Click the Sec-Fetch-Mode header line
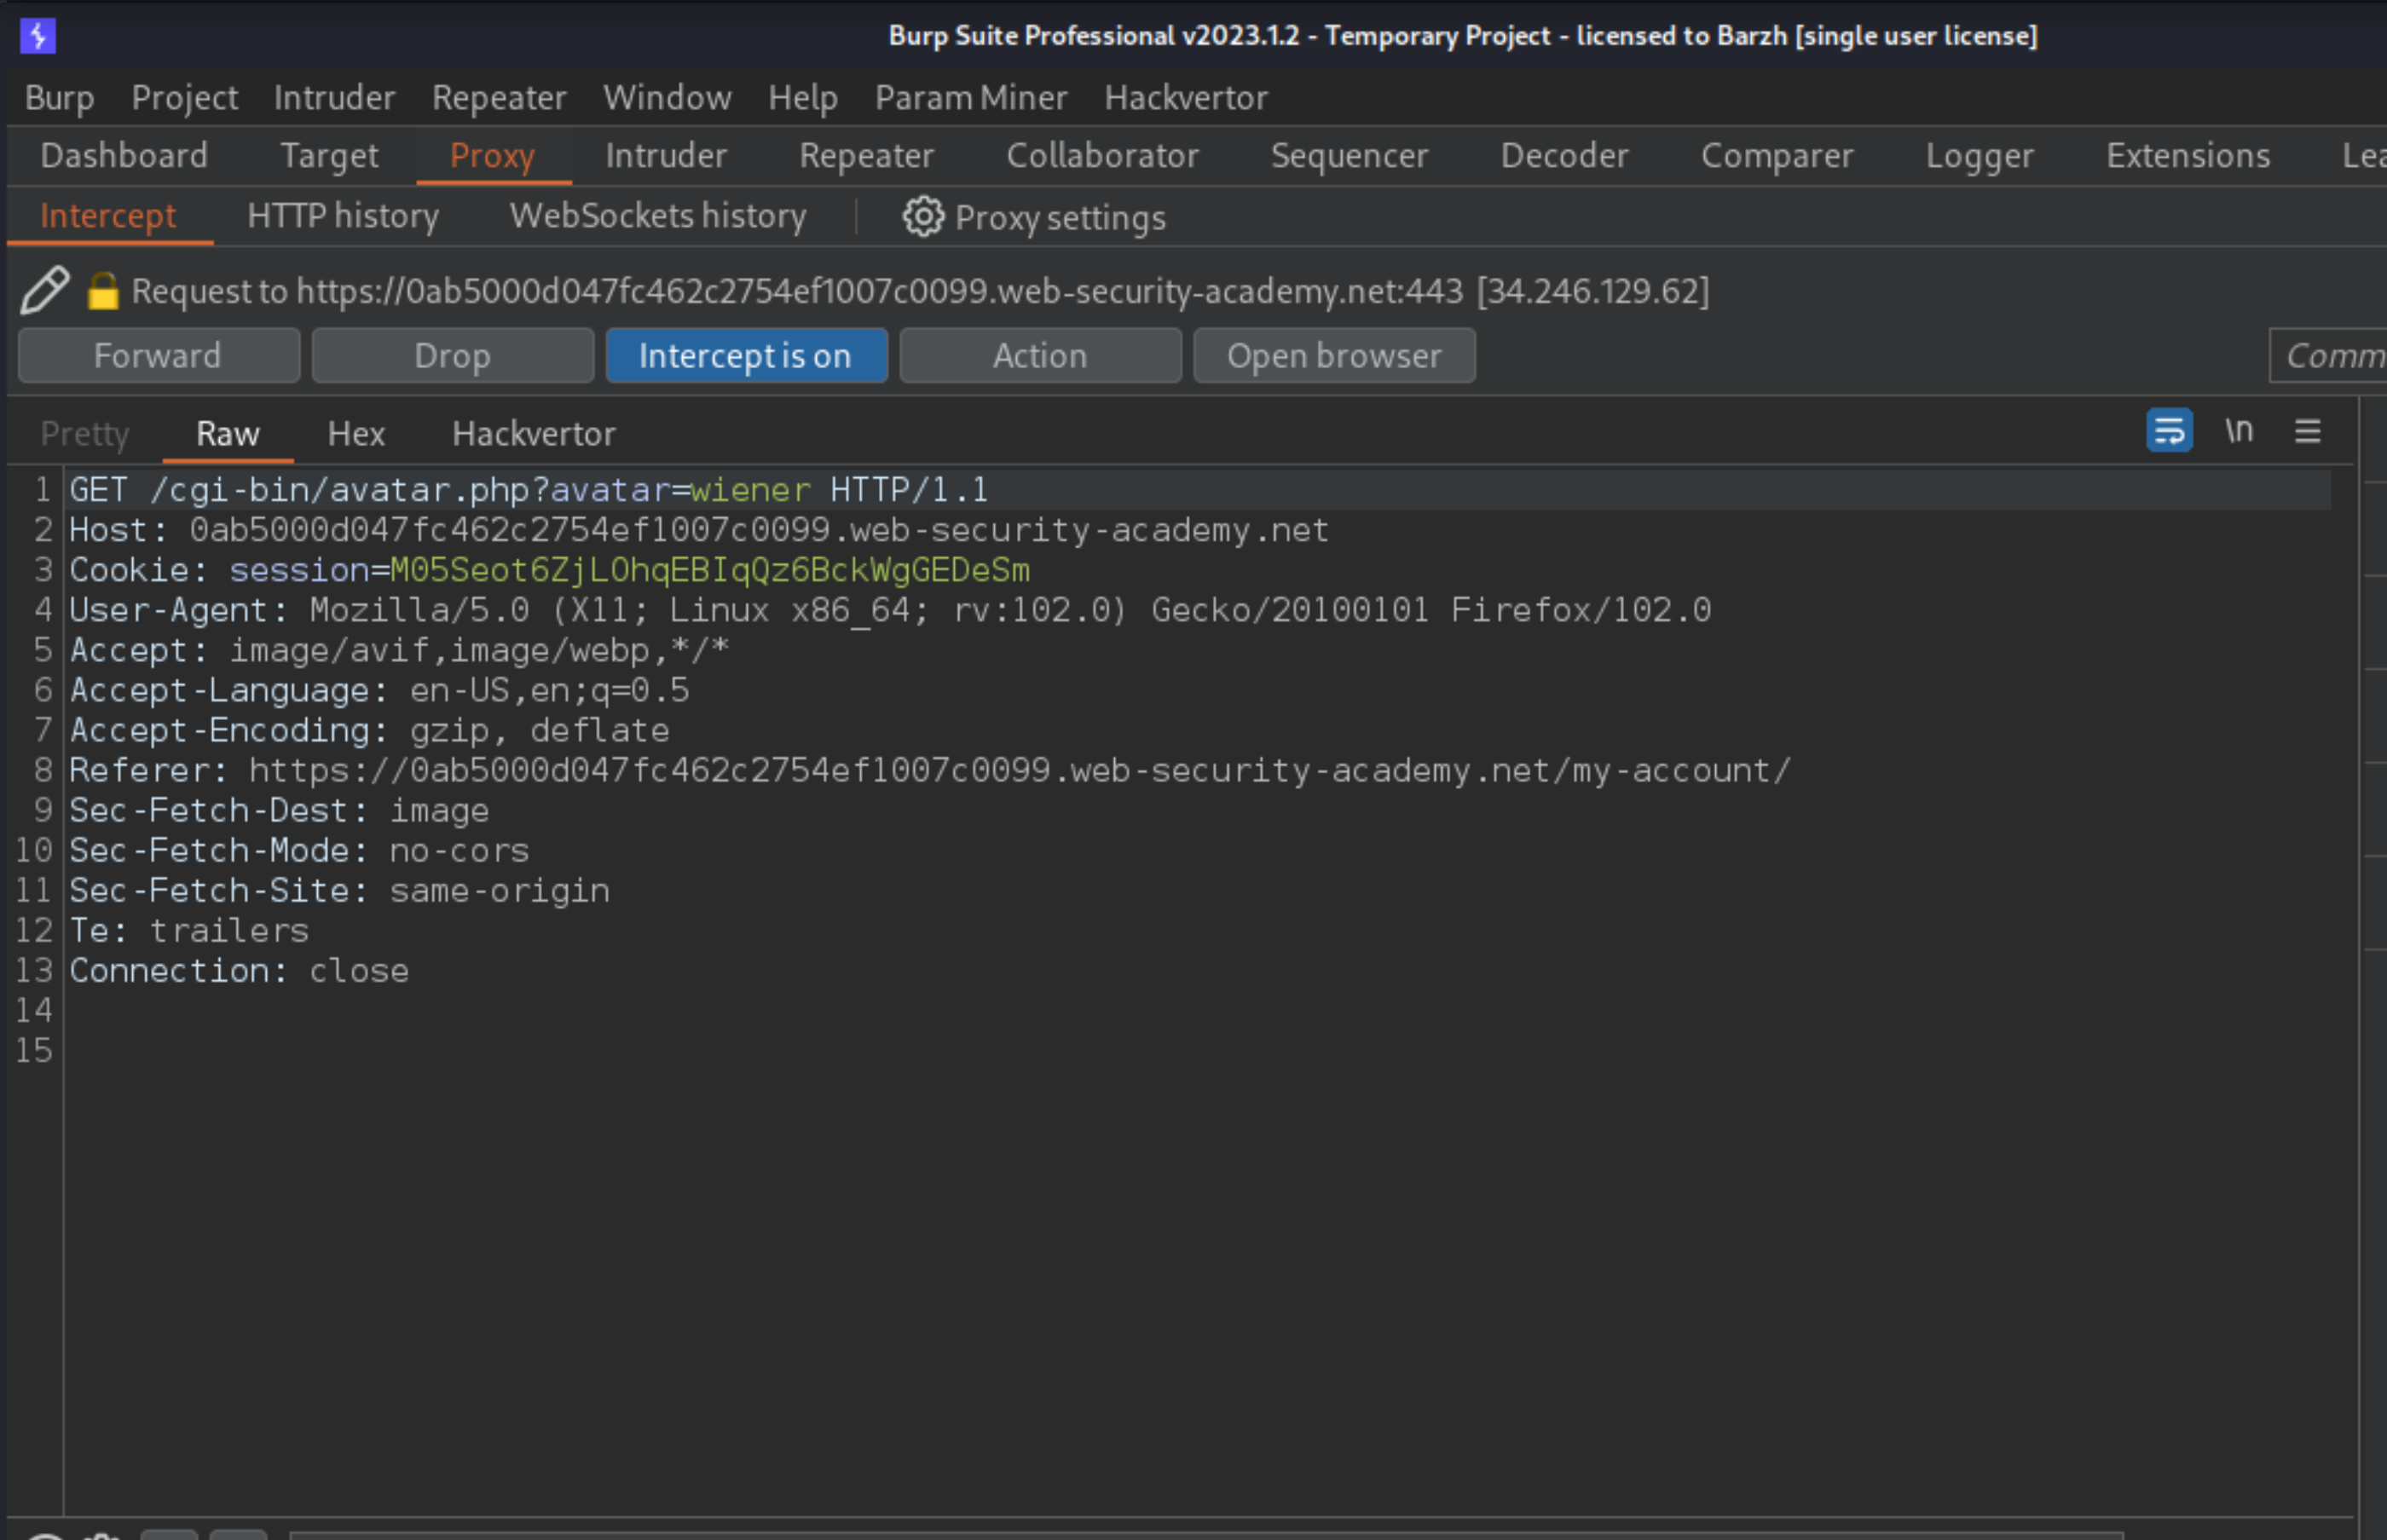 pos(299,850)
